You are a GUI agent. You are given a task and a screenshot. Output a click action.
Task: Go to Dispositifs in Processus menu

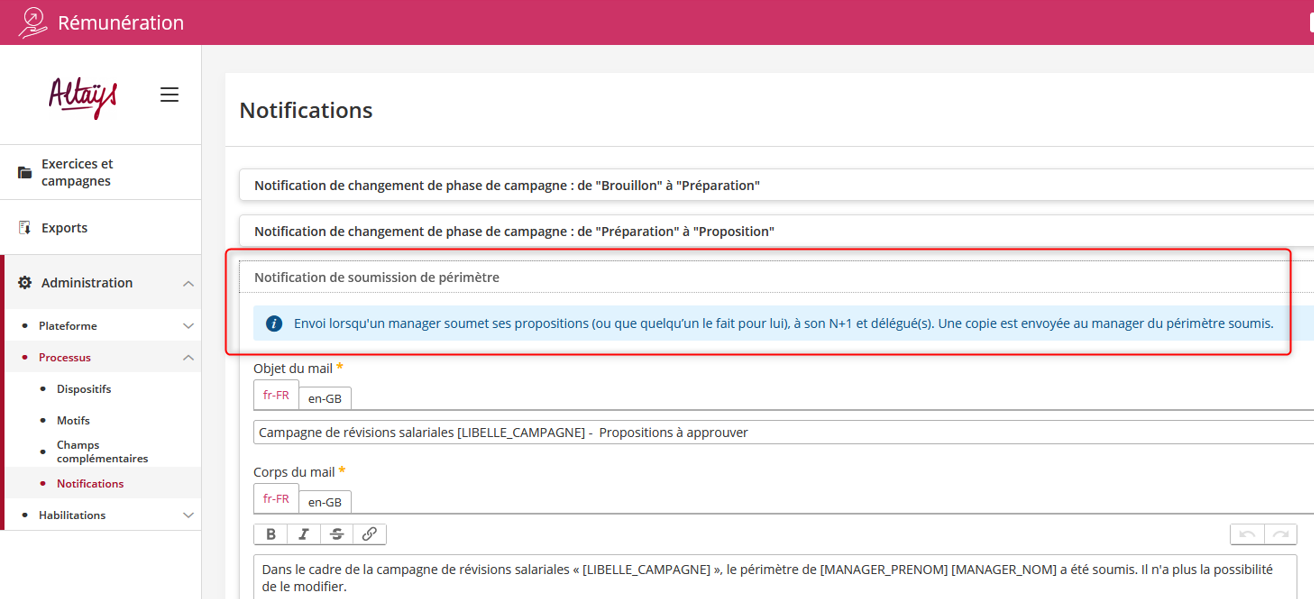click(84, 389)
